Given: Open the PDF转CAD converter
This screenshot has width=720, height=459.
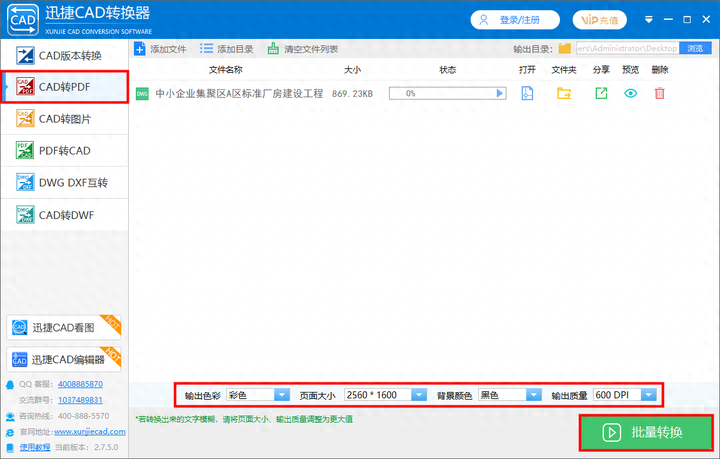Looking at the screenshot, I should click(64, 151).
